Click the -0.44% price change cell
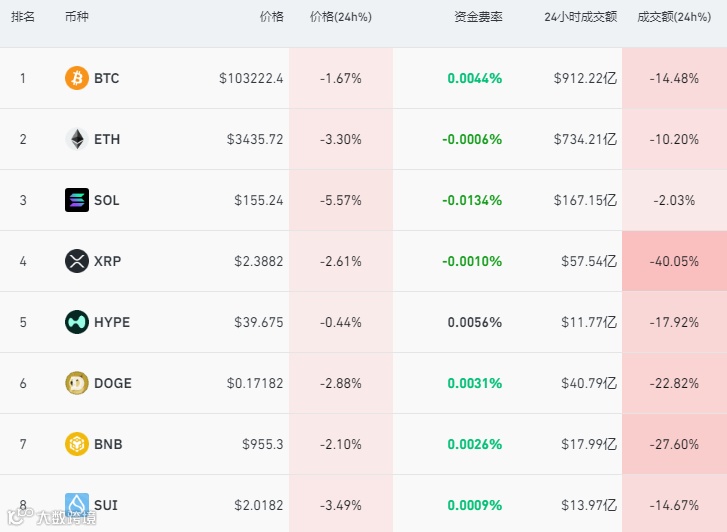727x532 pixels. coord(341,322)
